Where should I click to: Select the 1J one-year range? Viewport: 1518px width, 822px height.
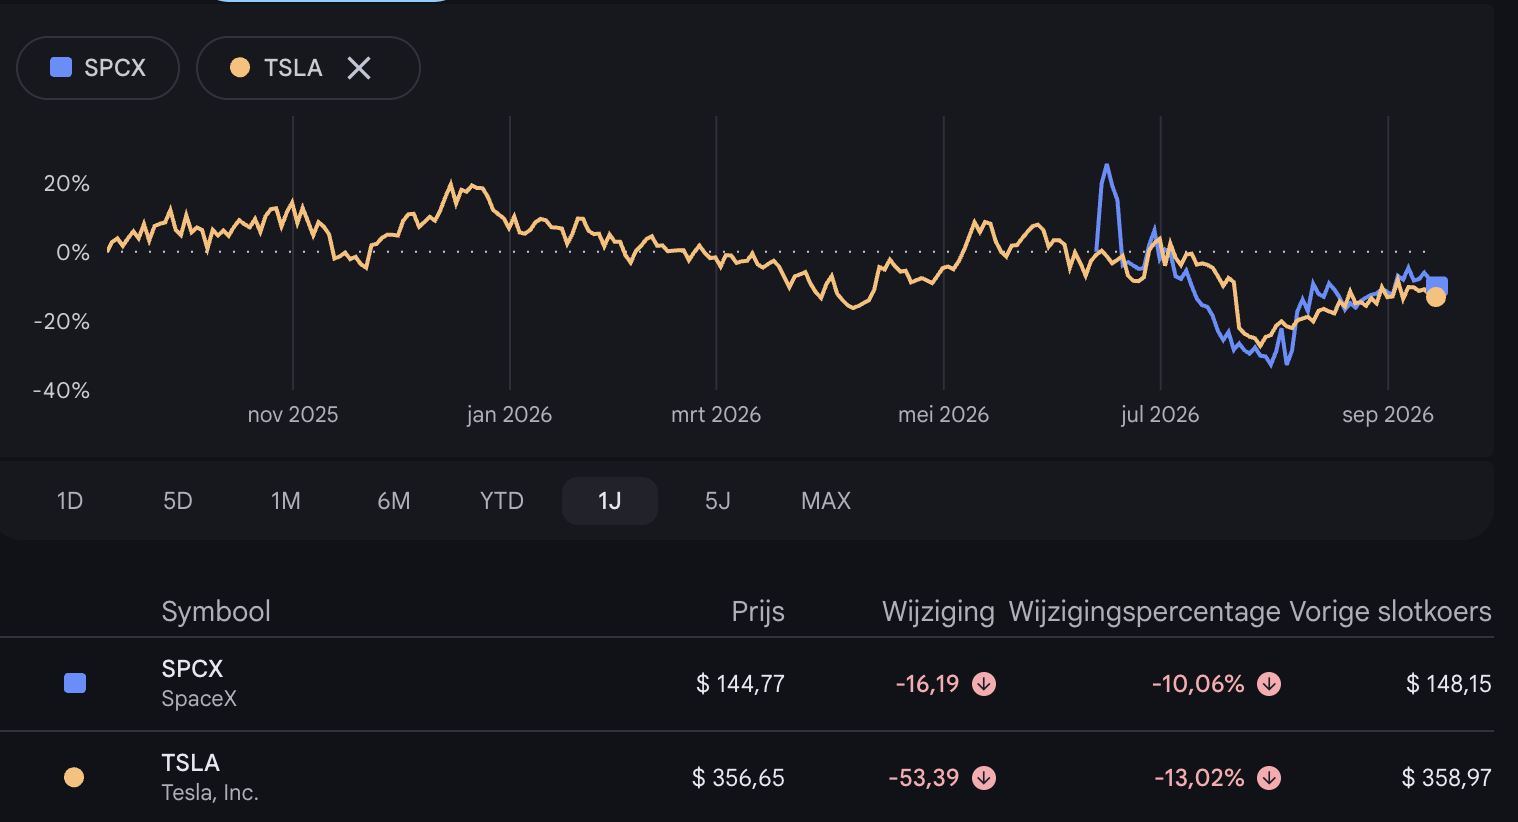[x=610, y=501]
